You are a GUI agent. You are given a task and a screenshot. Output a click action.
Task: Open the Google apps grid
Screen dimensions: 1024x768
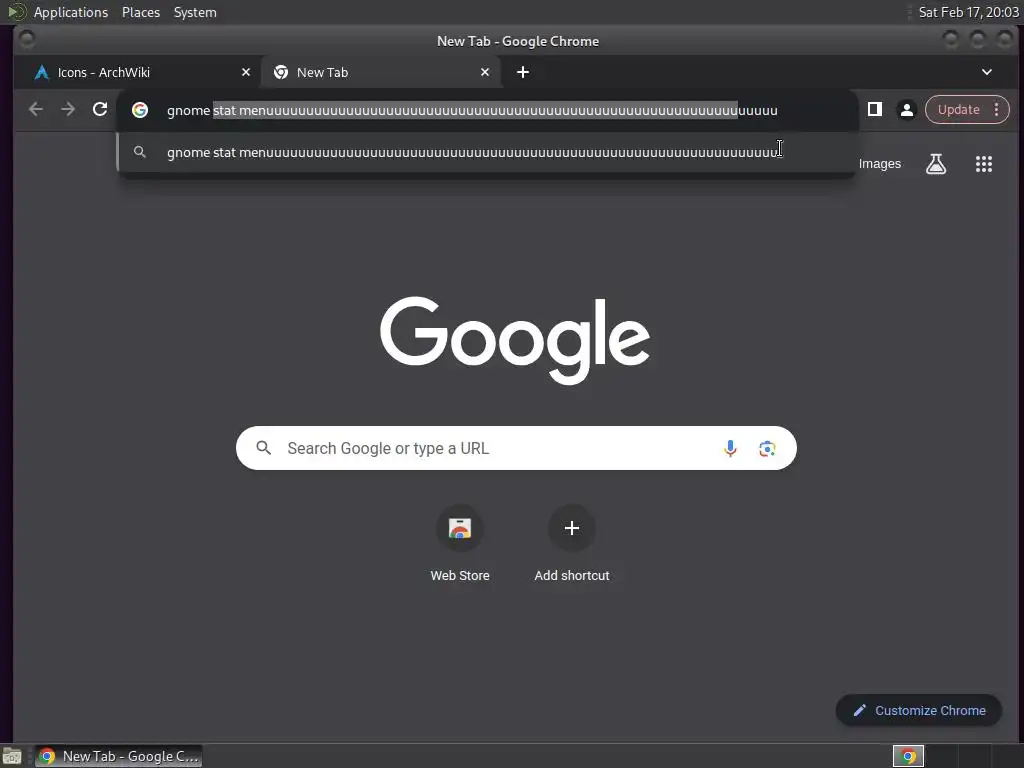tap(984, 164)
